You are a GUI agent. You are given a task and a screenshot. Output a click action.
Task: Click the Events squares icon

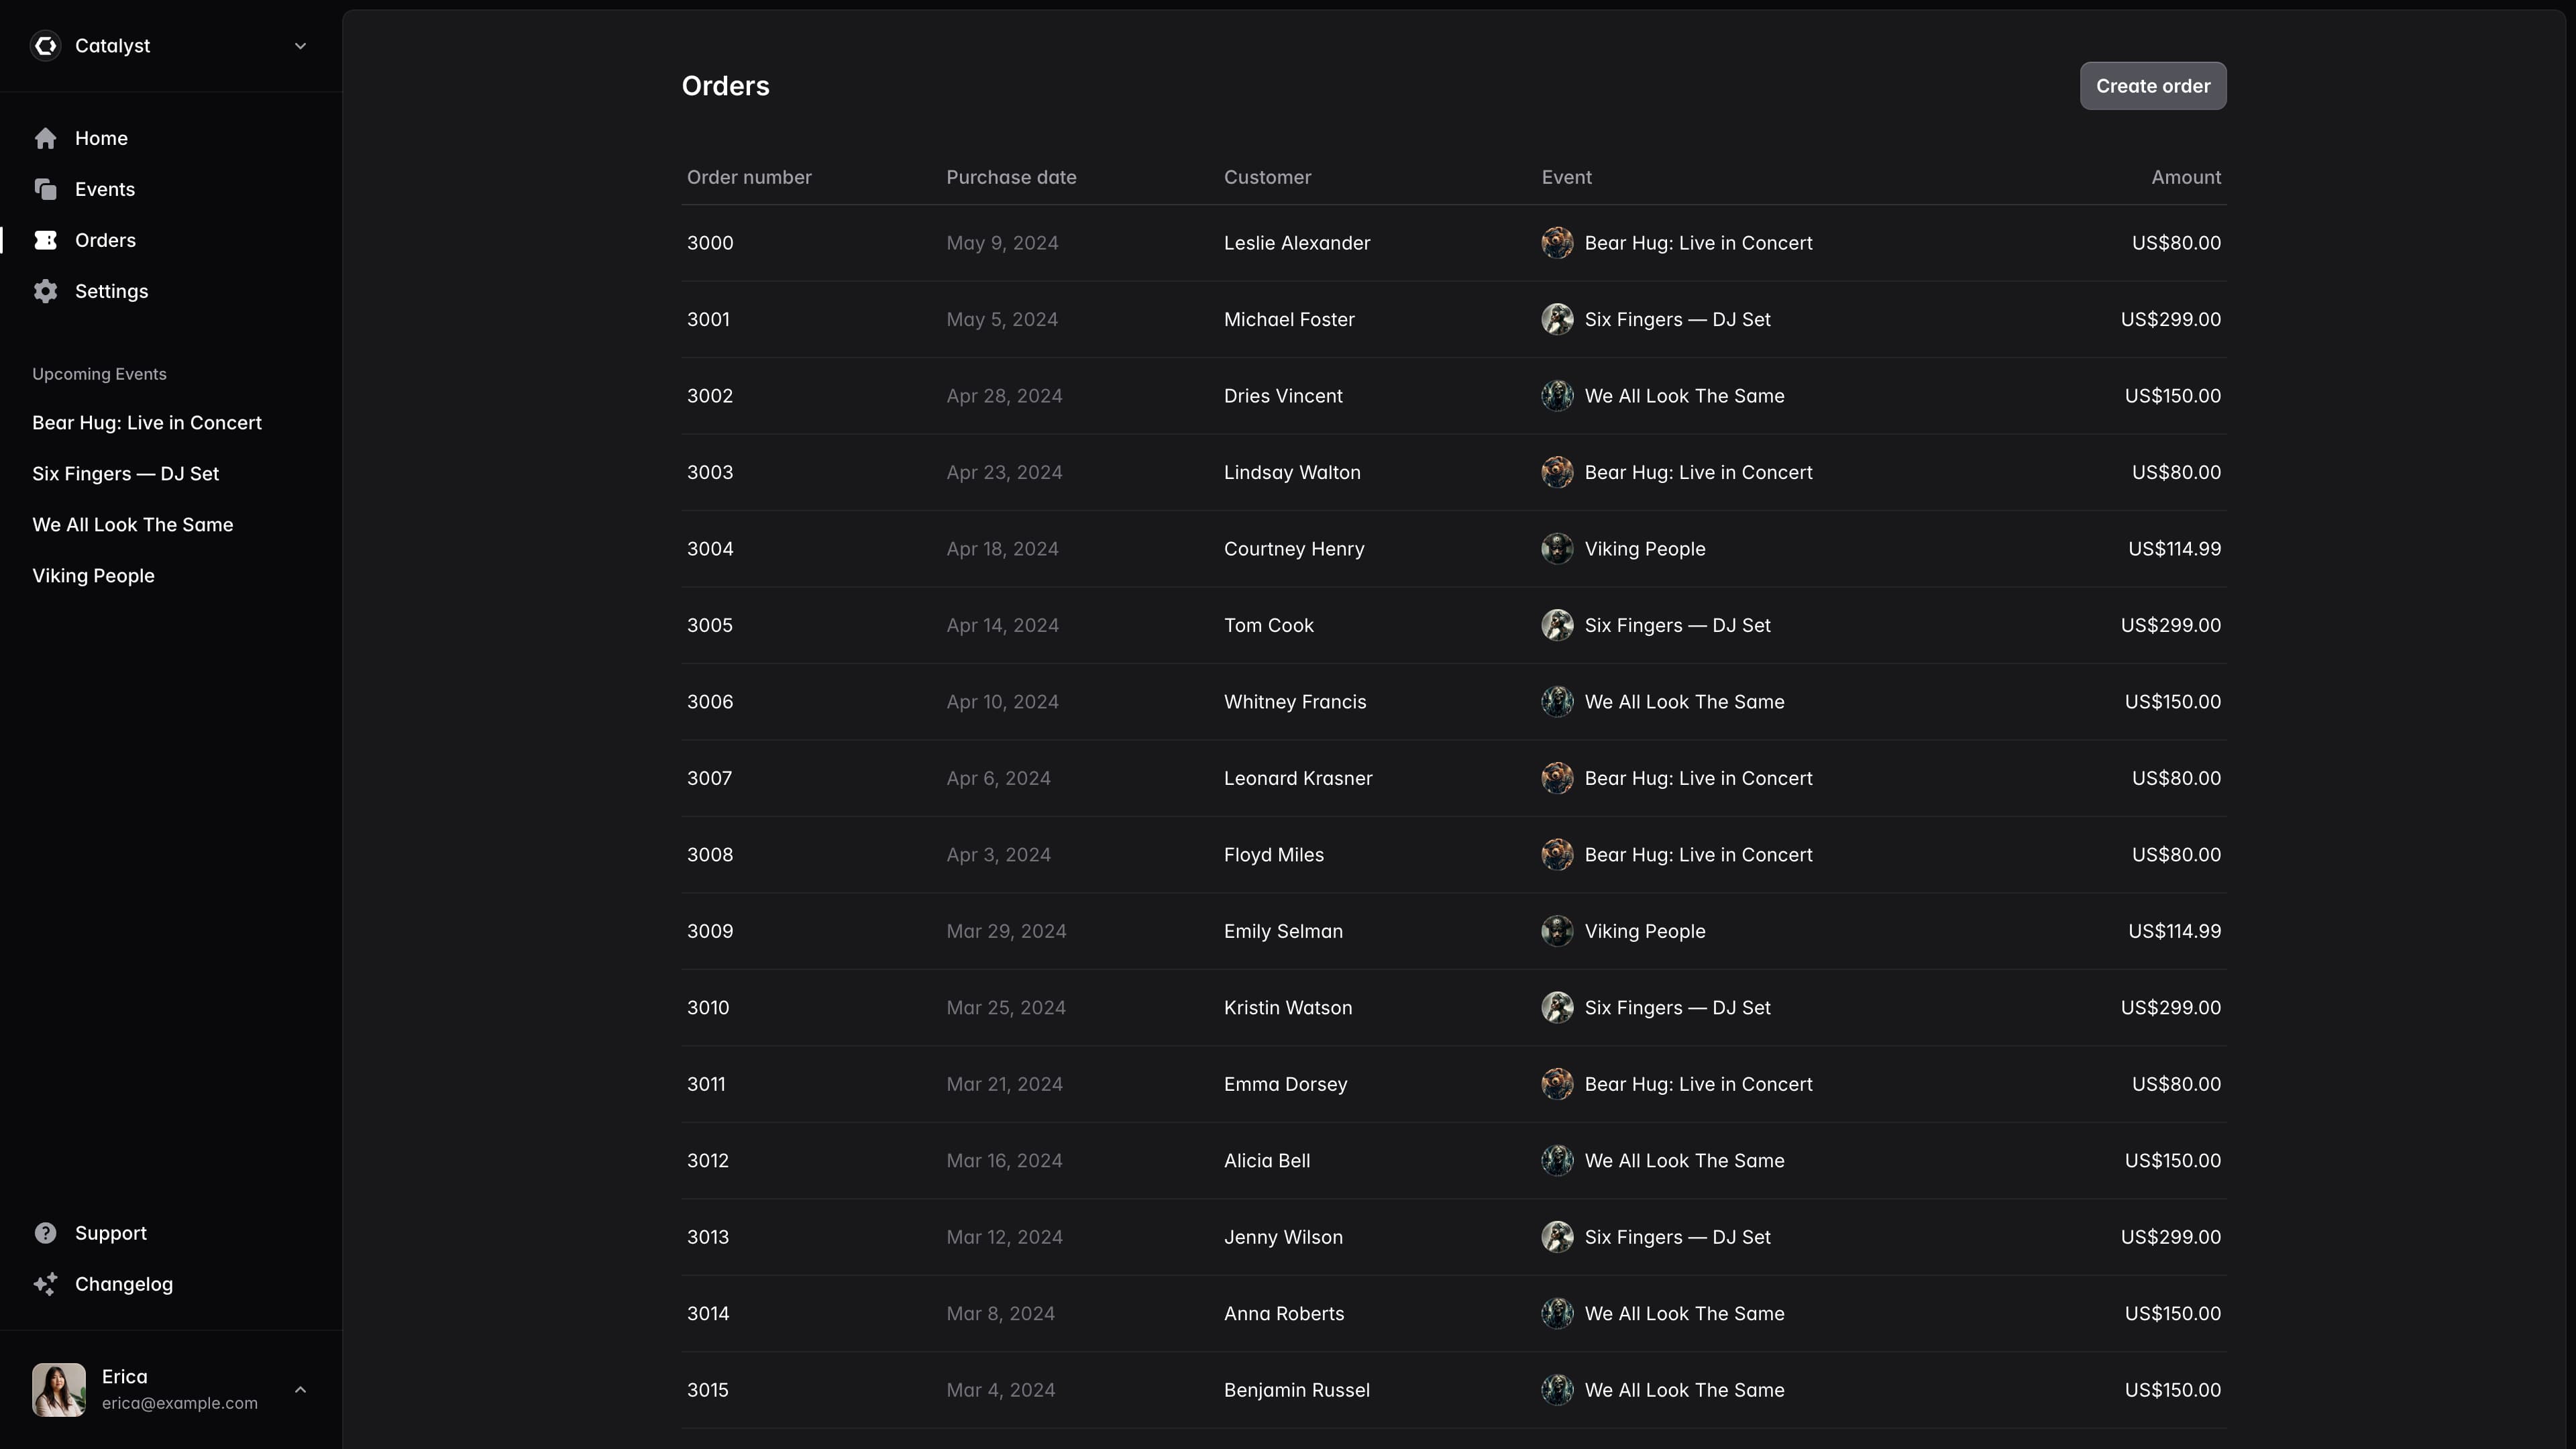pyautogui.click(x=46, y=190)
